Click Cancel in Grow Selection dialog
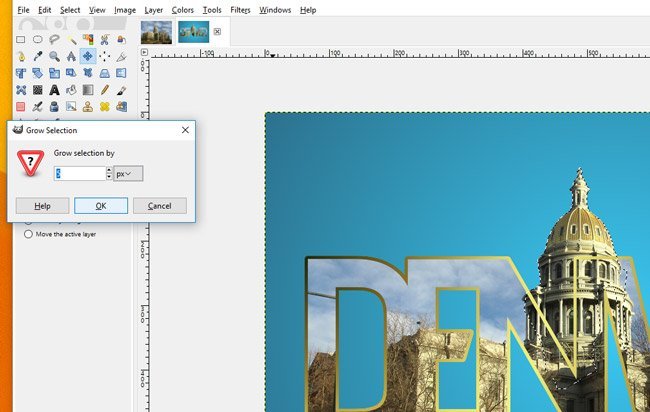The width and height of the screenshot is (650, 412). 160,206
